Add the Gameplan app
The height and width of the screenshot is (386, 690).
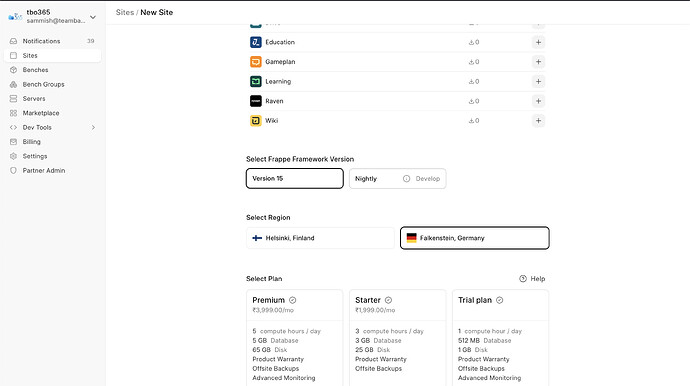538,62
